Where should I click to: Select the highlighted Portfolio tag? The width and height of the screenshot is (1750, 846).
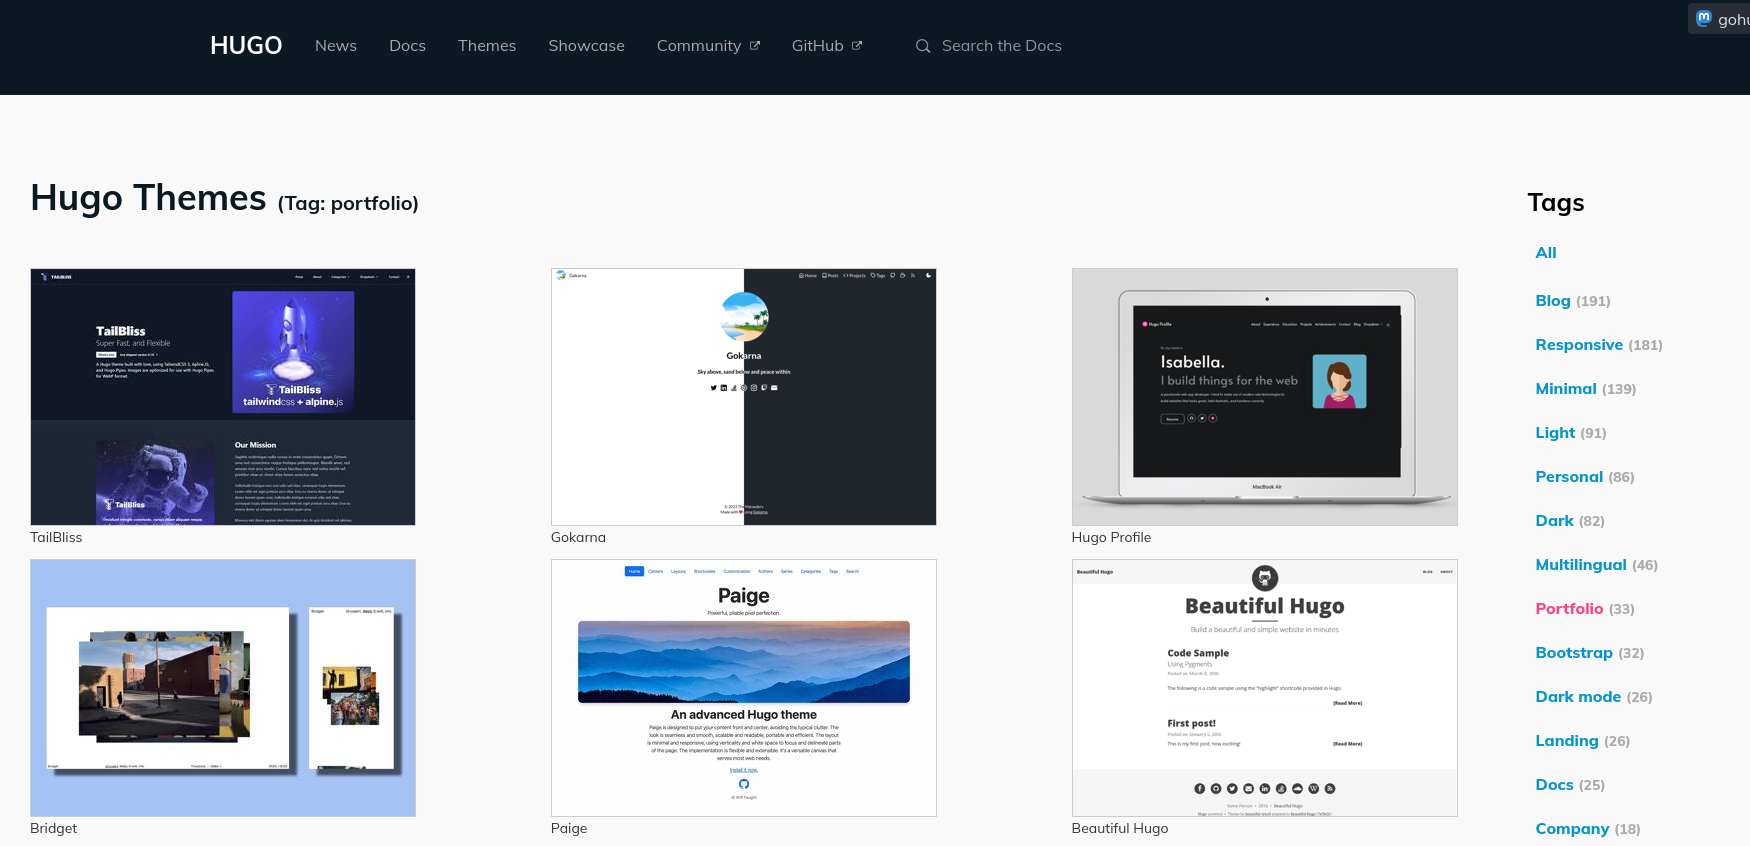pyautogui.click(x=1569, y=609)
